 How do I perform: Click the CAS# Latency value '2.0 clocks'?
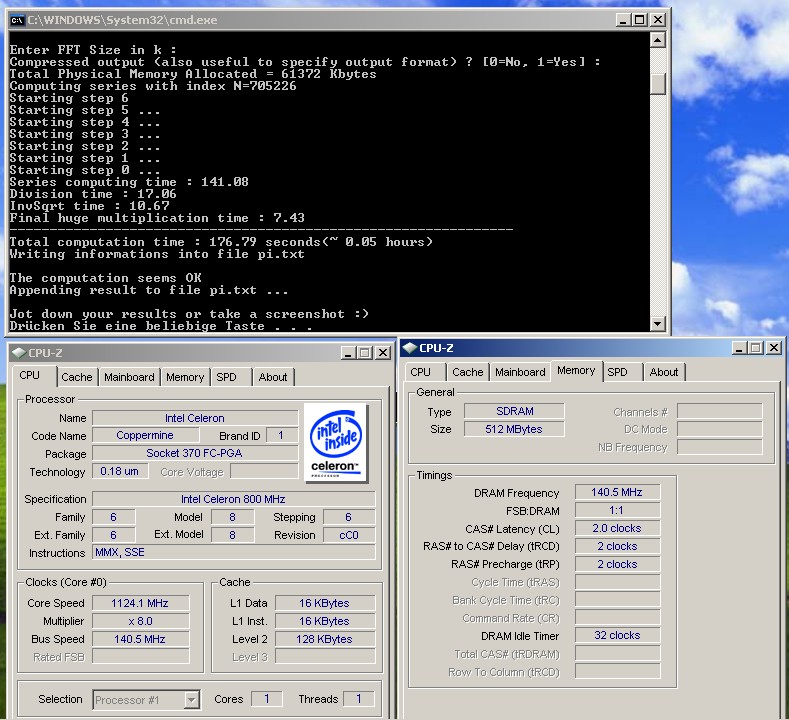tap(617, 528)
